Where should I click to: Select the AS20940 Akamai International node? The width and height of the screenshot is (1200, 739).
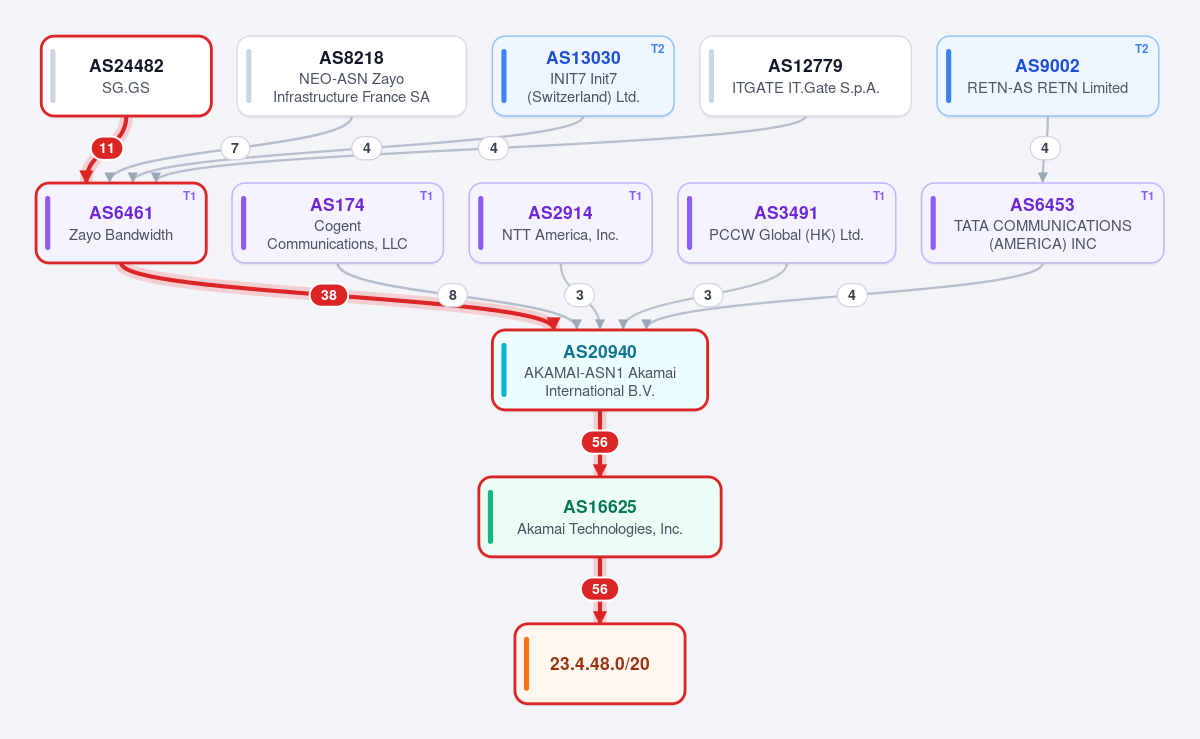[x=600, y=370]
